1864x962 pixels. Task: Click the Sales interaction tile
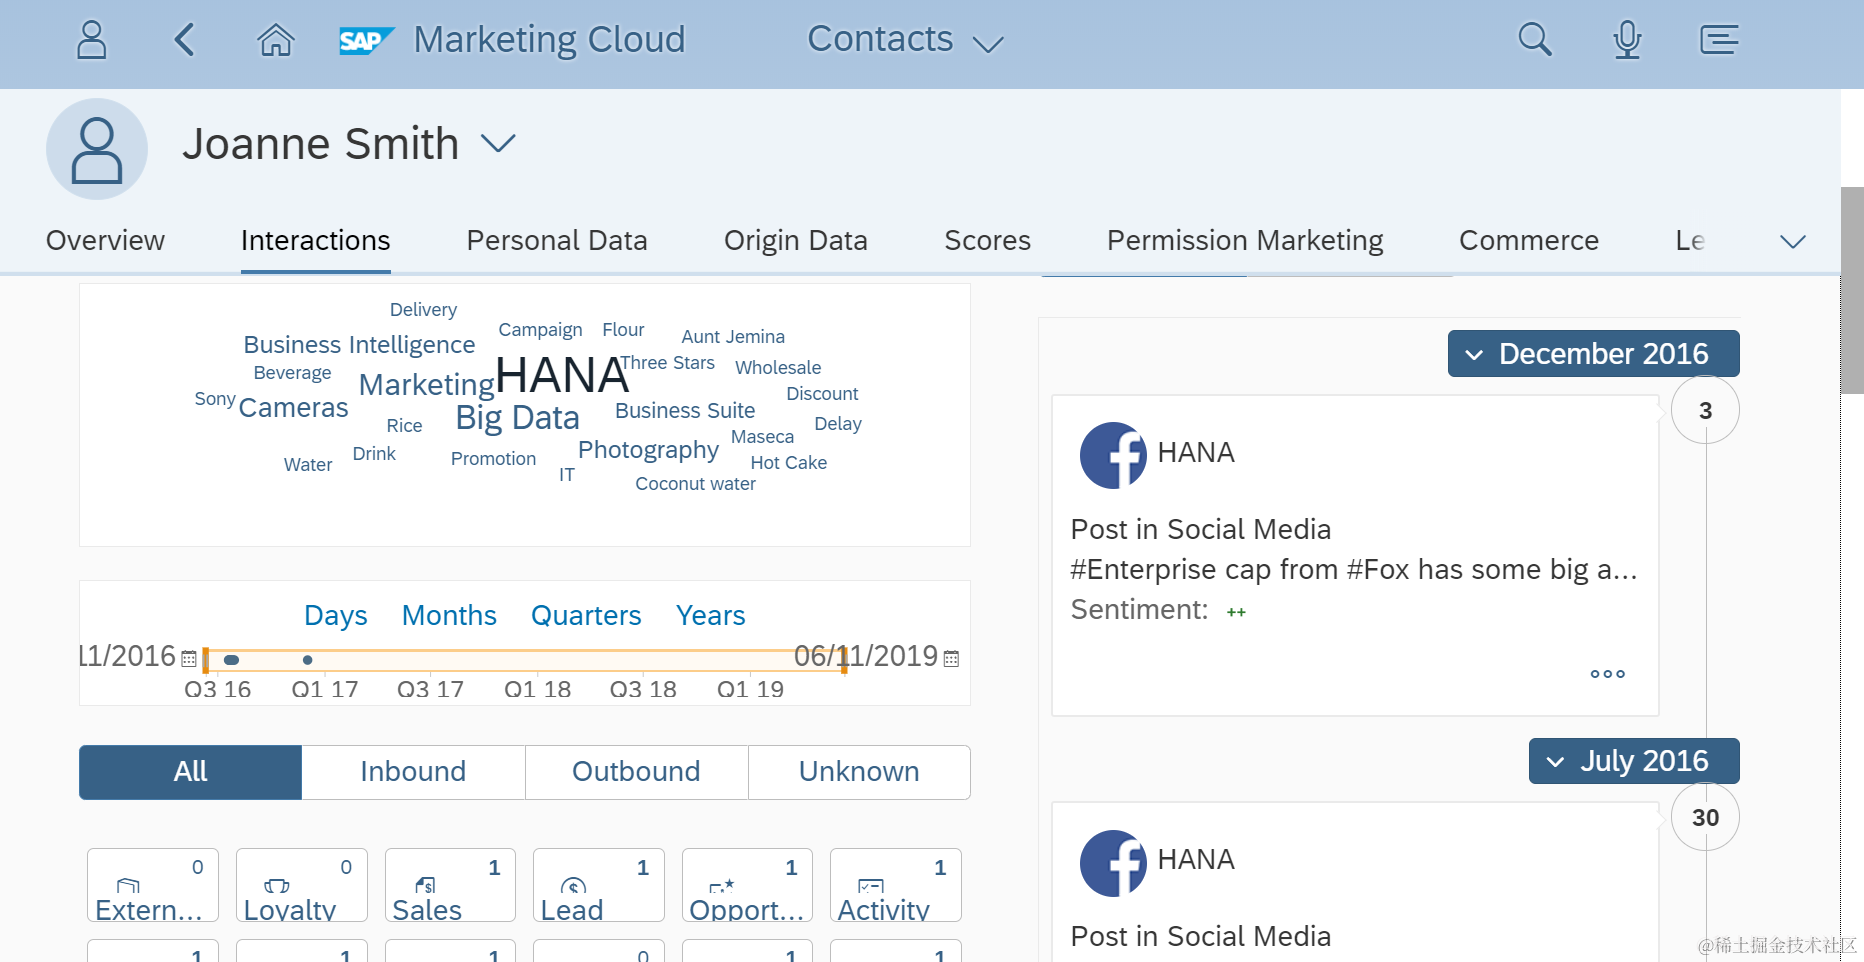tap(450, 885)
